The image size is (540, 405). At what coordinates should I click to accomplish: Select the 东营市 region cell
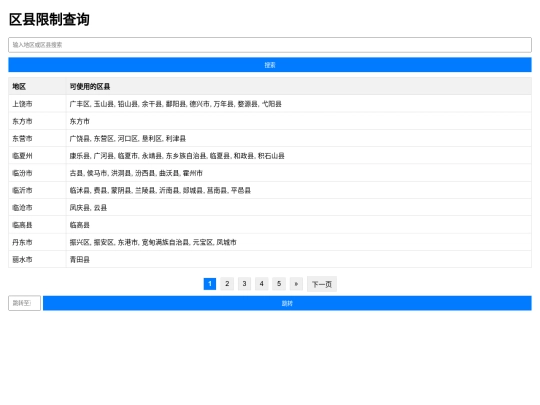[x=37, y=138]
